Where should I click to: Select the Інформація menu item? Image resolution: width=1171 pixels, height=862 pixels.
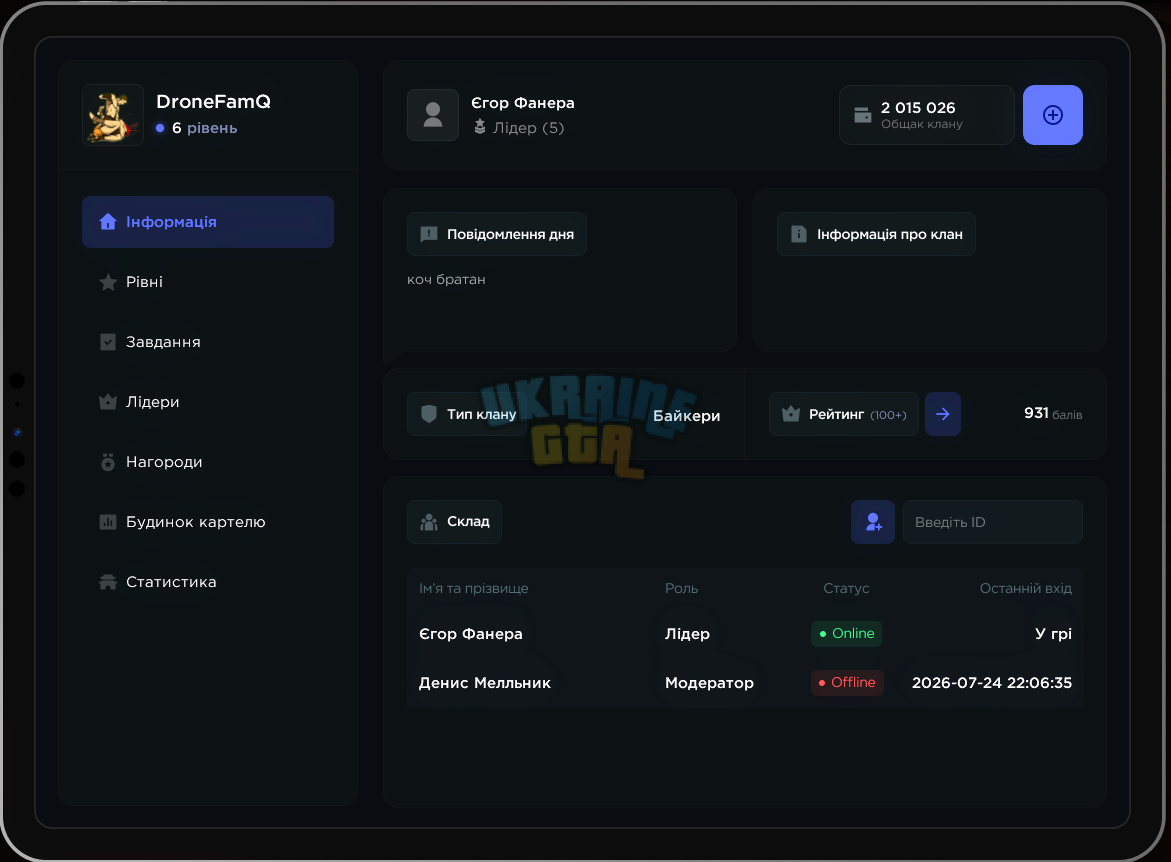pyautogui.click(x=208, y=222)
